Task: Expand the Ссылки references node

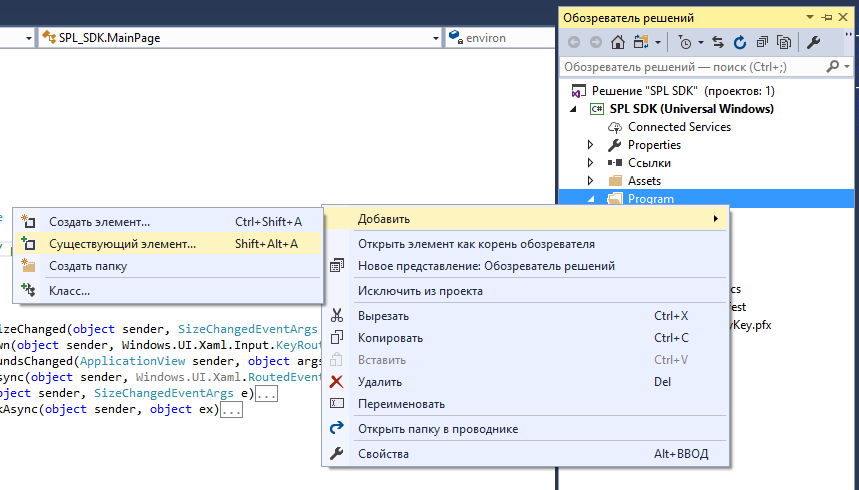Action: (x=590, y=163)
